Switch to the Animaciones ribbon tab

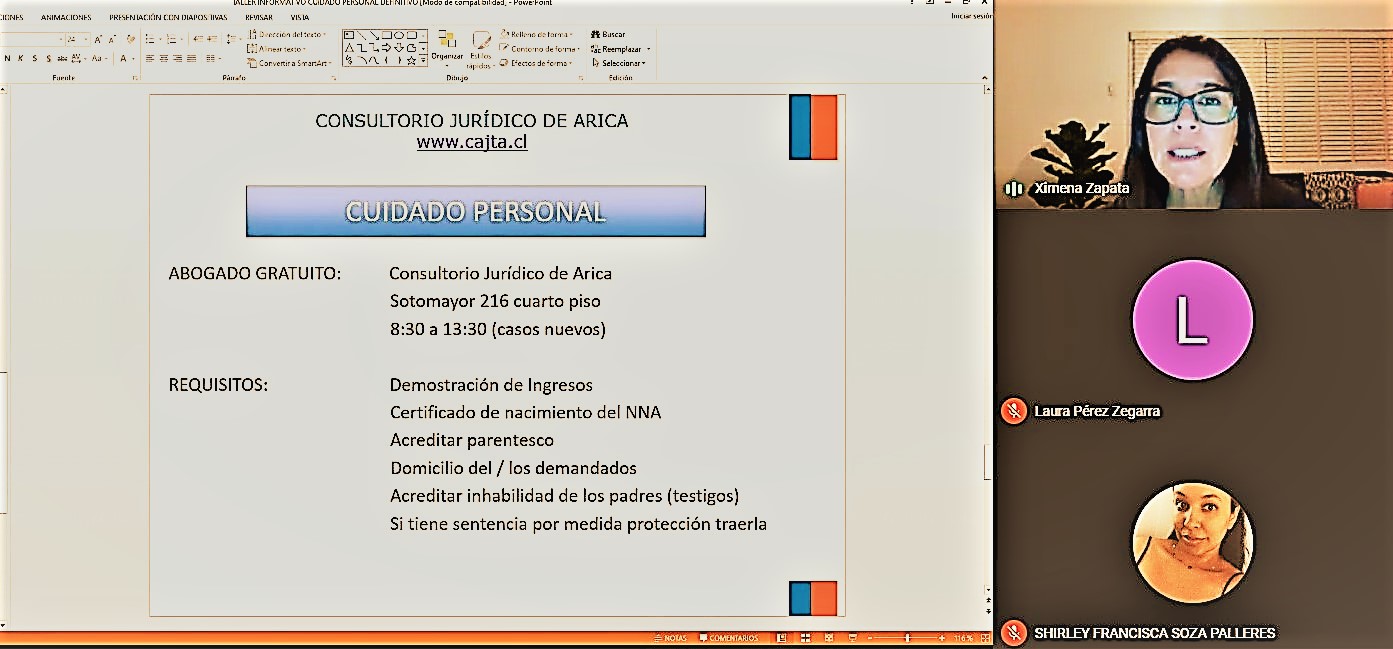click(64, 16)
